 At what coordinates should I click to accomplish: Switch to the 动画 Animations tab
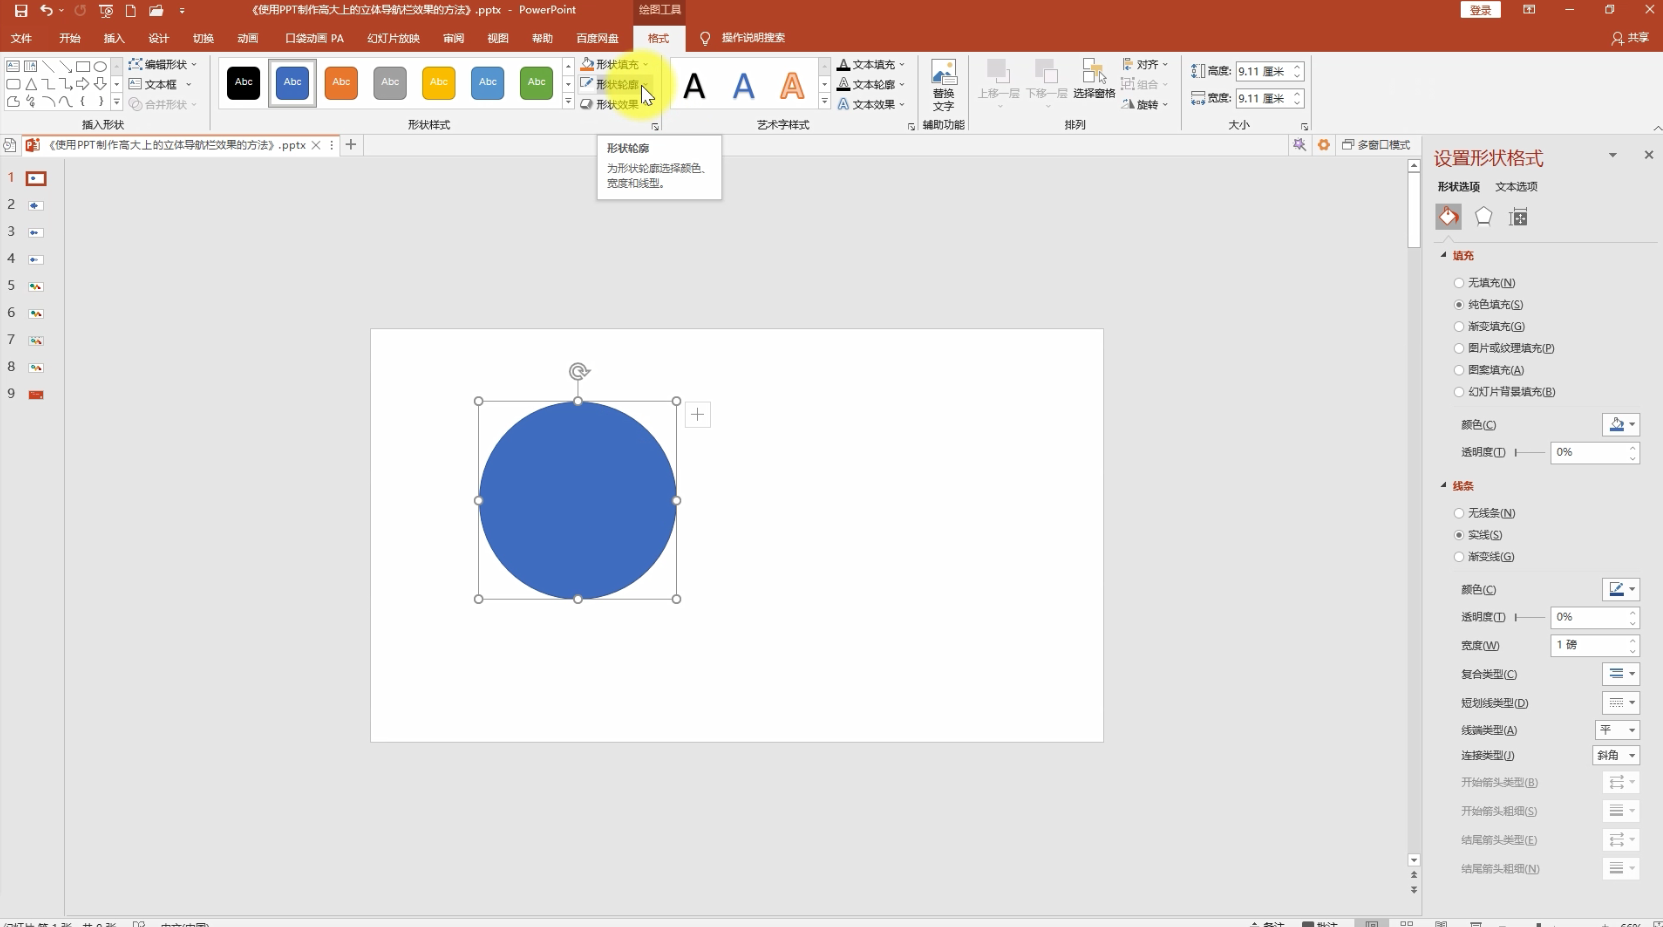click(x=248, y=38)
